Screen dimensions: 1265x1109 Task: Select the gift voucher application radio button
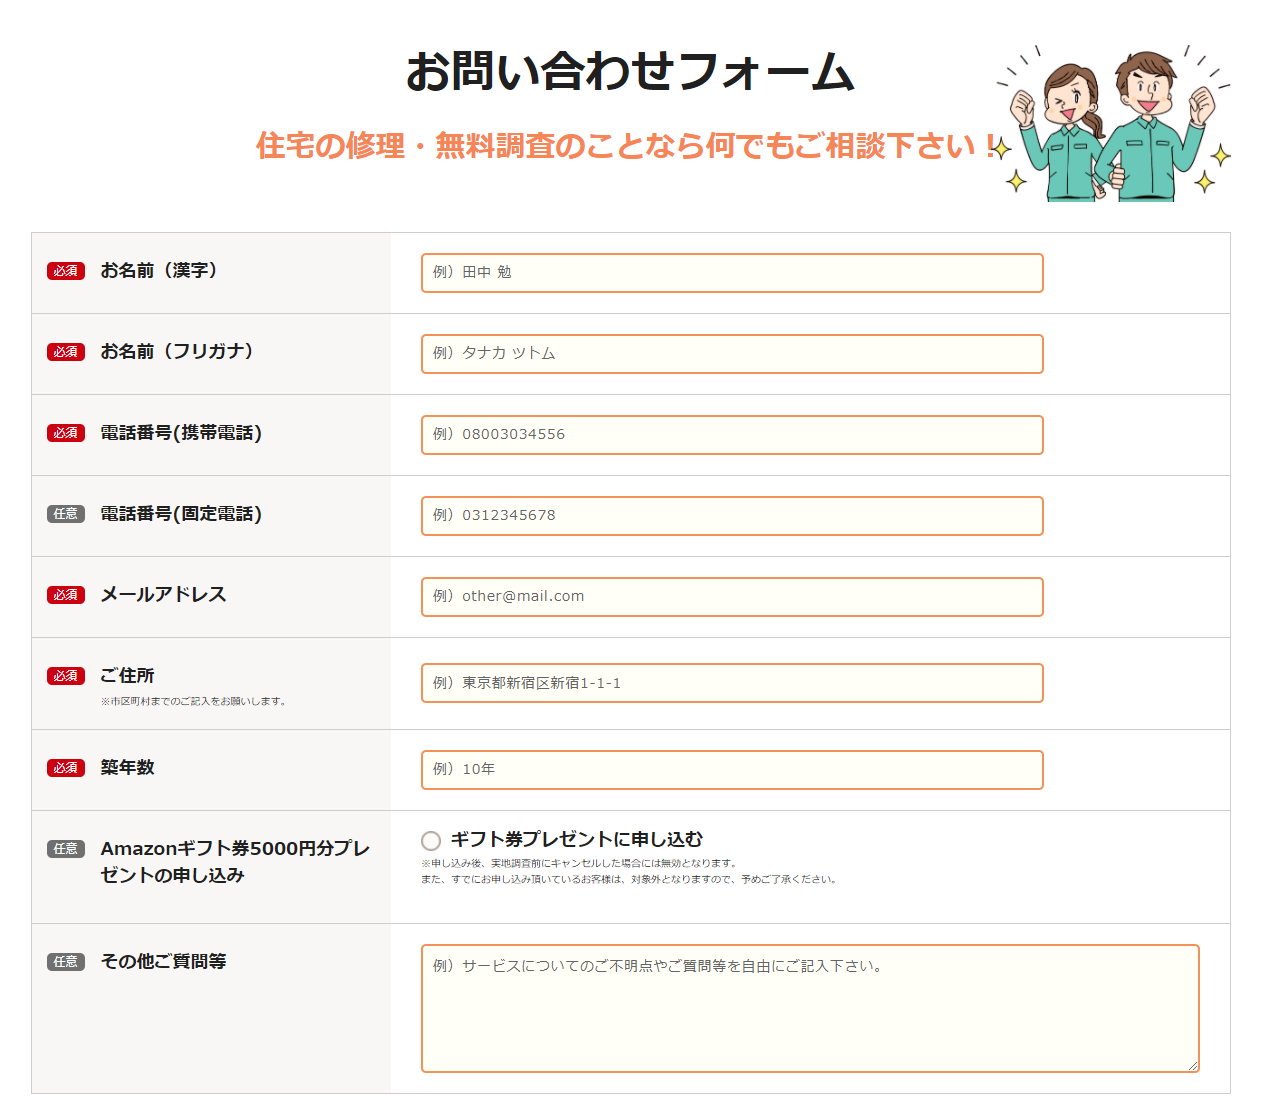click(431, 841)
